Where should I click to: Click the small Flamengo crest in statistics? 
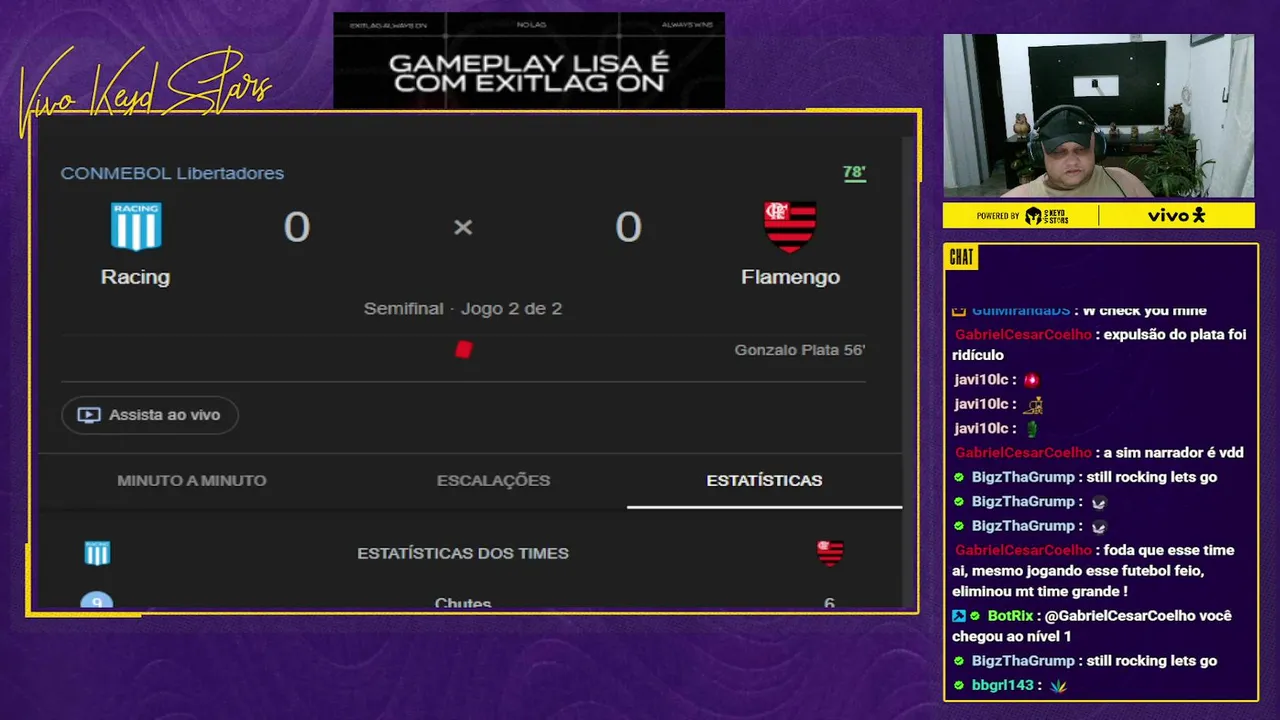coord(830,553)
